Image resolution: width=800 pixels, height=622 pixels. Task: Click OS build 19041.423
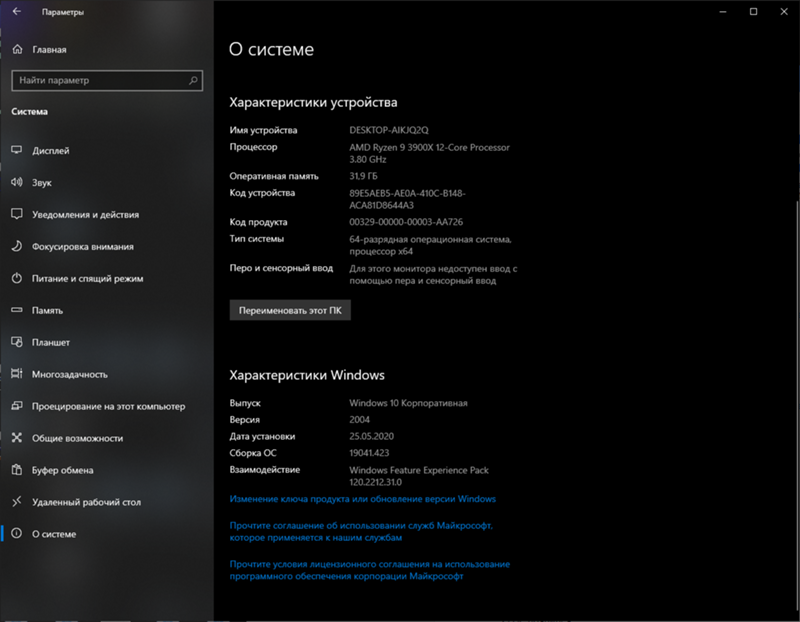pos(369,453)
